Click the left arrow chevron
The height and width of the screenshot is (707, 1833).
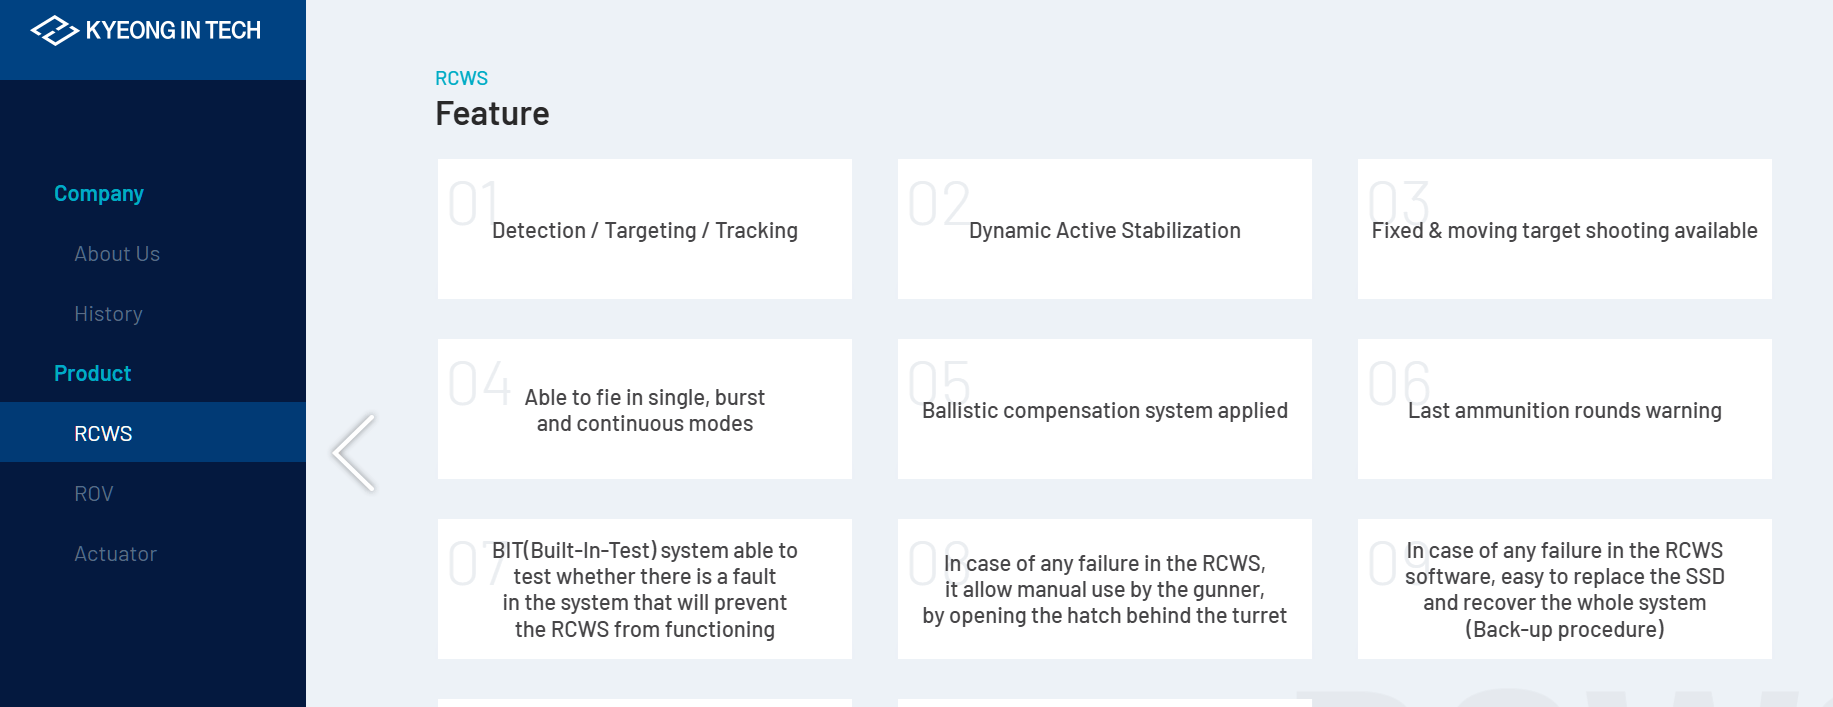(354, 452)
